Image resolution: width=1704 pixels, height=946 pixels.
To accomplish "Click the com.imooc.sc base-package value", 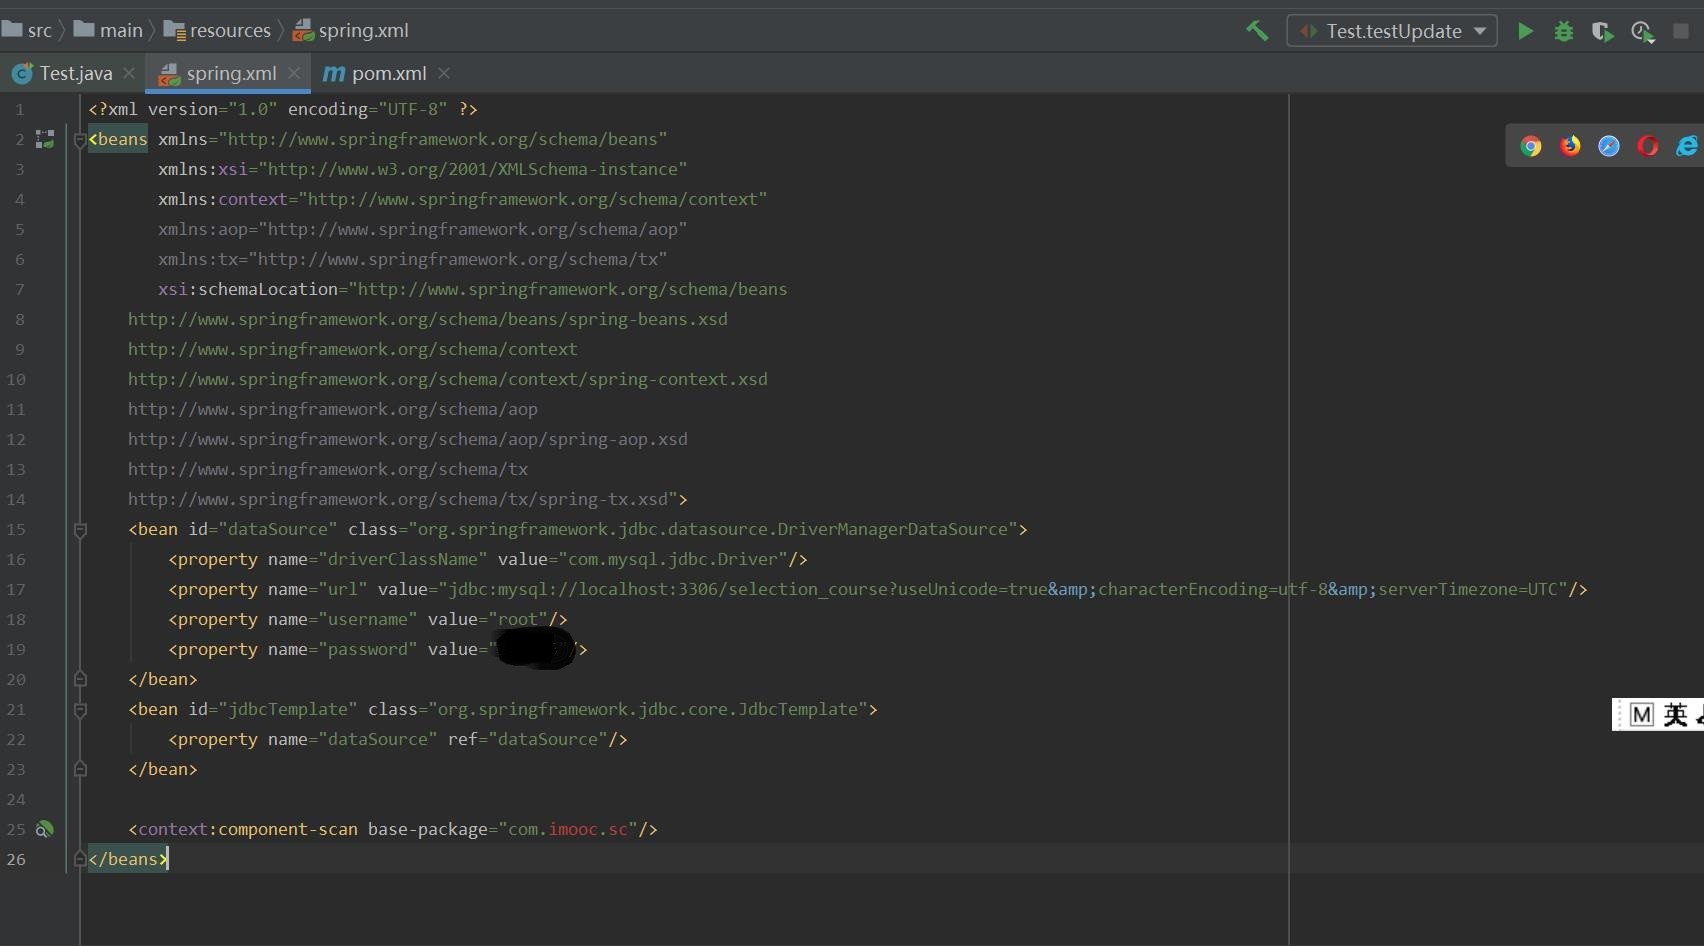I will (x=567, y=829).
